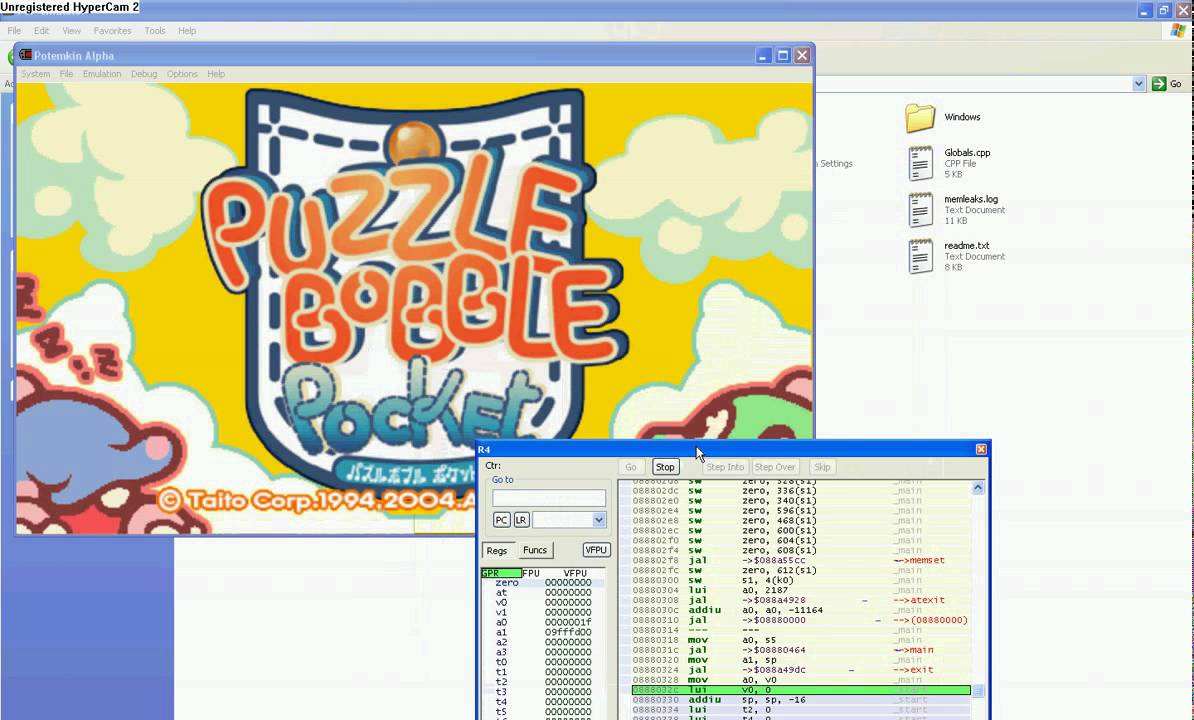This screenshot has width=1194, height=720.
Task: Open the System menu in Potemkin
Action: coord(35,74)
